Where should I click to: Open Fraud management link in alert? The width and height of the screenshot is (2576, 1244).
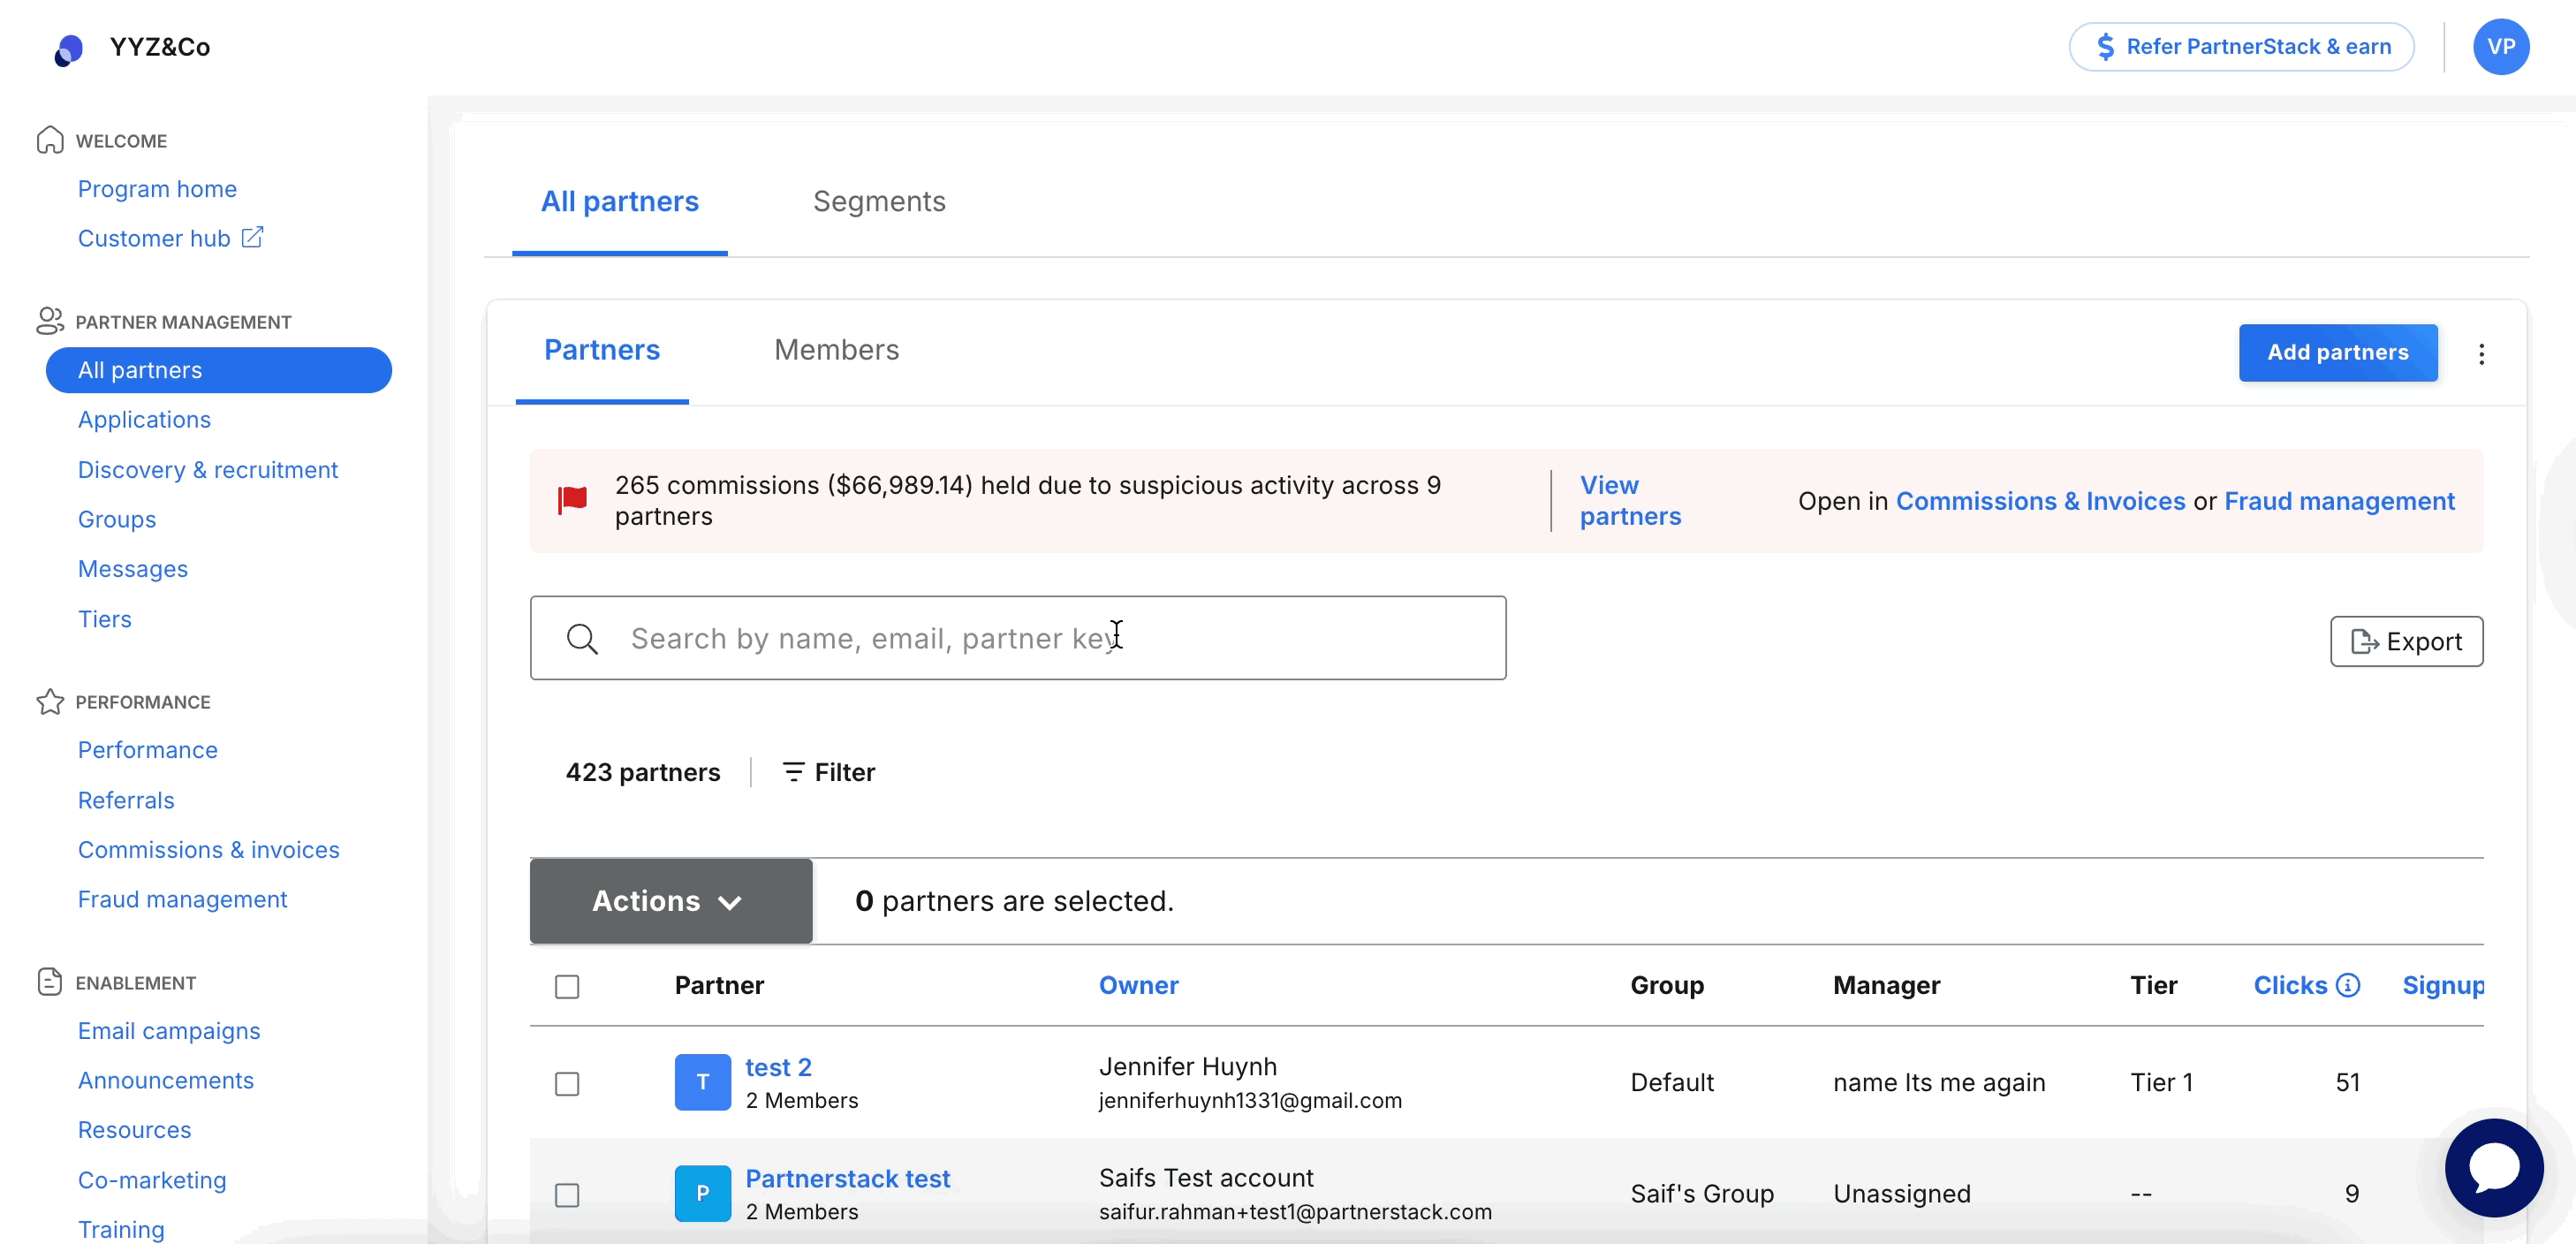[2339, 501]
